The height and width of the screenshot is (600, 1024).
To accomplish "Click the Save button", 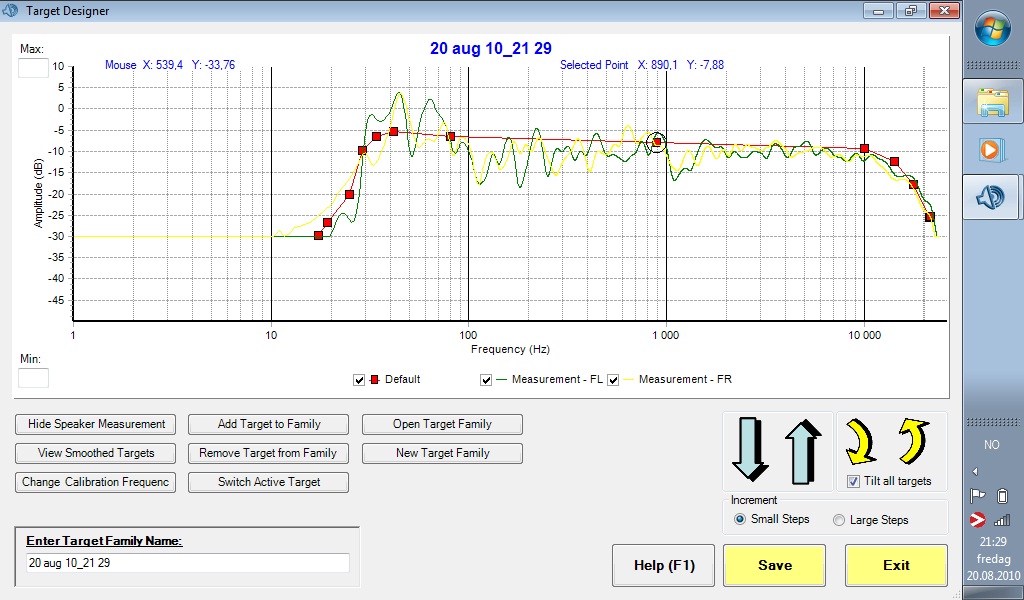I will click(x=774, y=565).
